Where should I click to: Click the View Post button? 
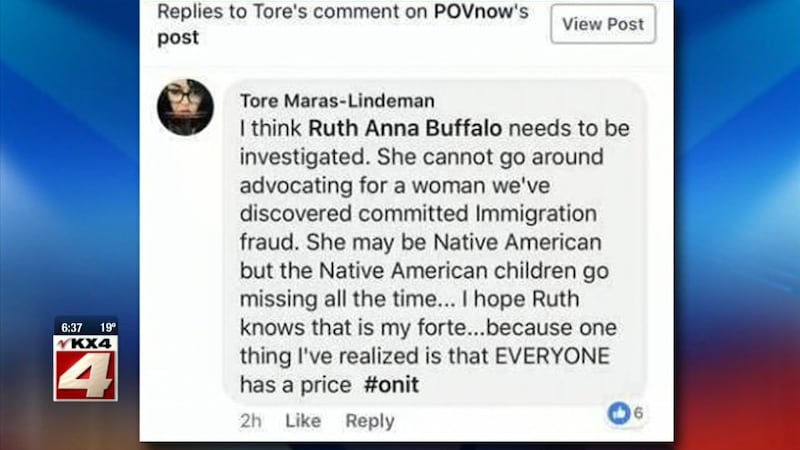[x=603, y=23]
